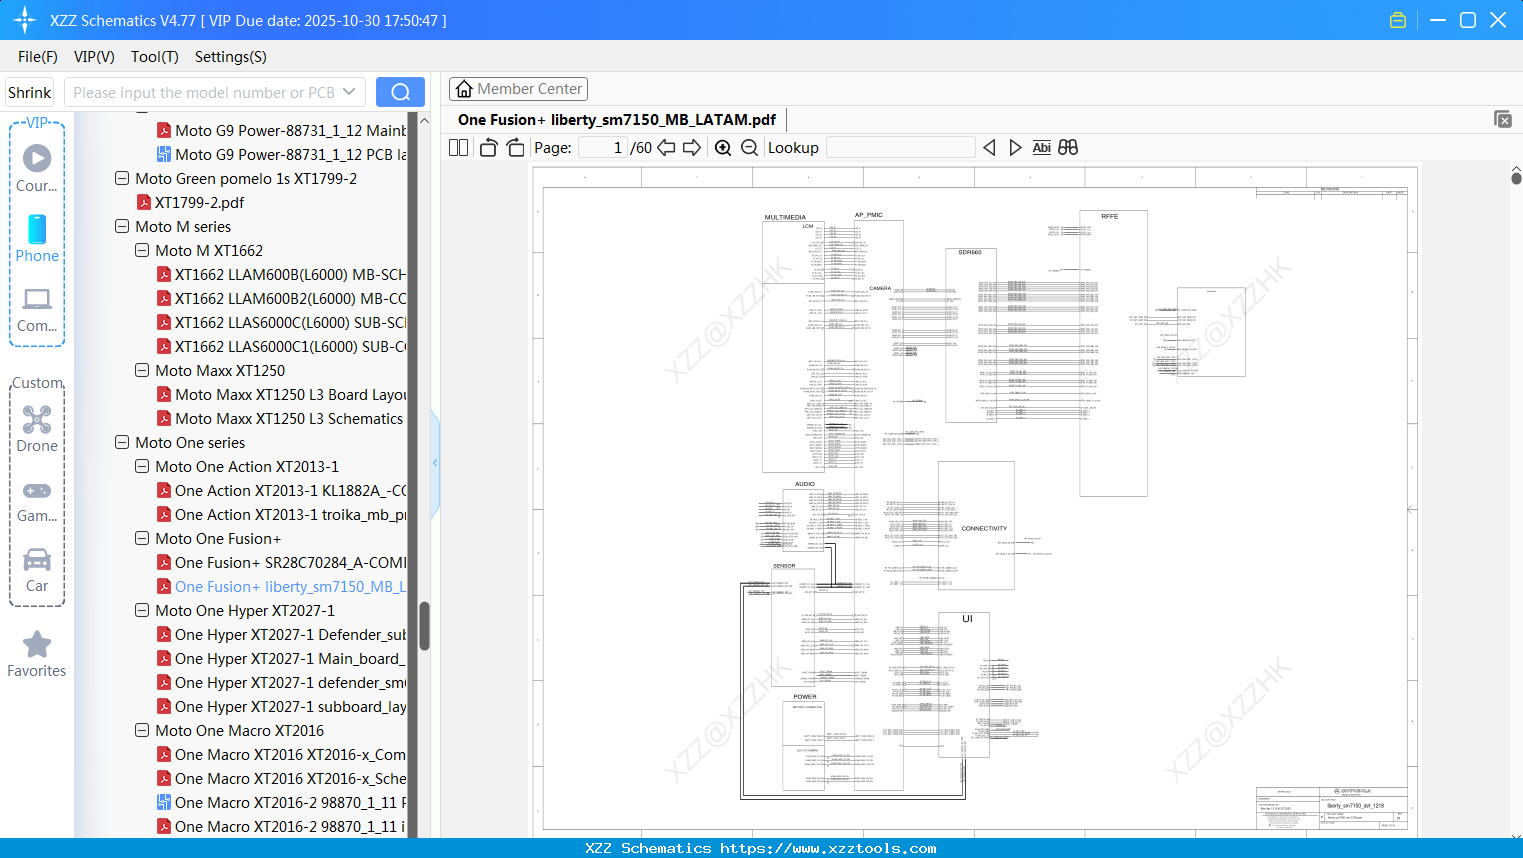This screenshot has width=1523, height=858.
Task: Click the Shrink sidebar button
Action: pyautogui.click(x=29, y=91)
